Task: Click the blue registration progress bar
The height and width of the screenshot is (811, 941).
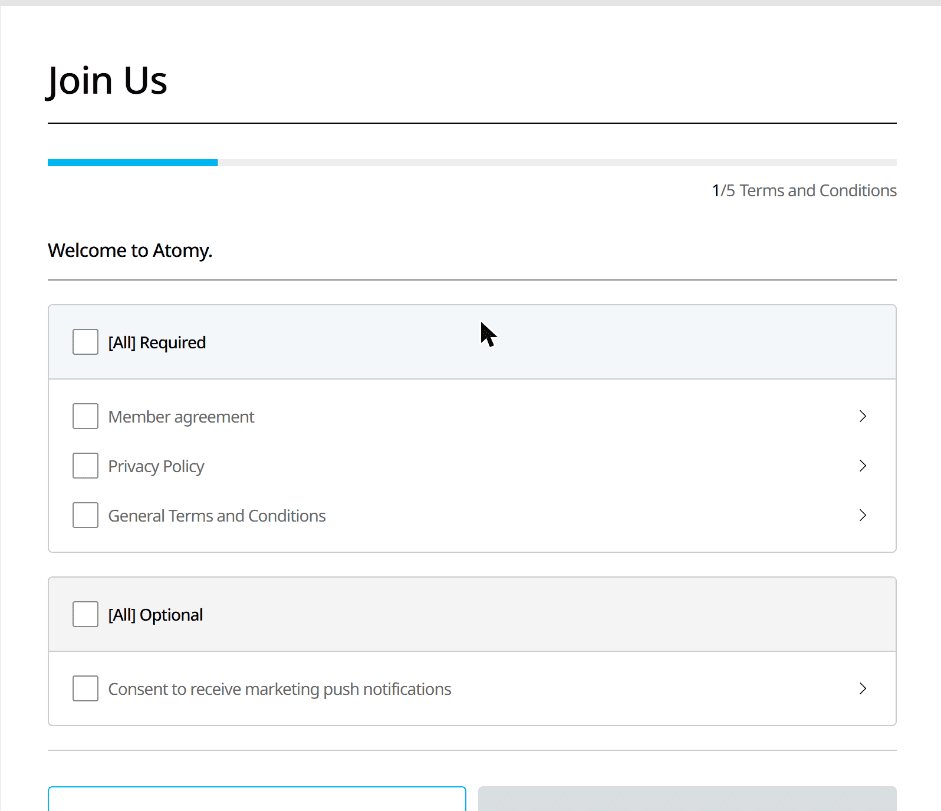Action: (x=133, y=162)
